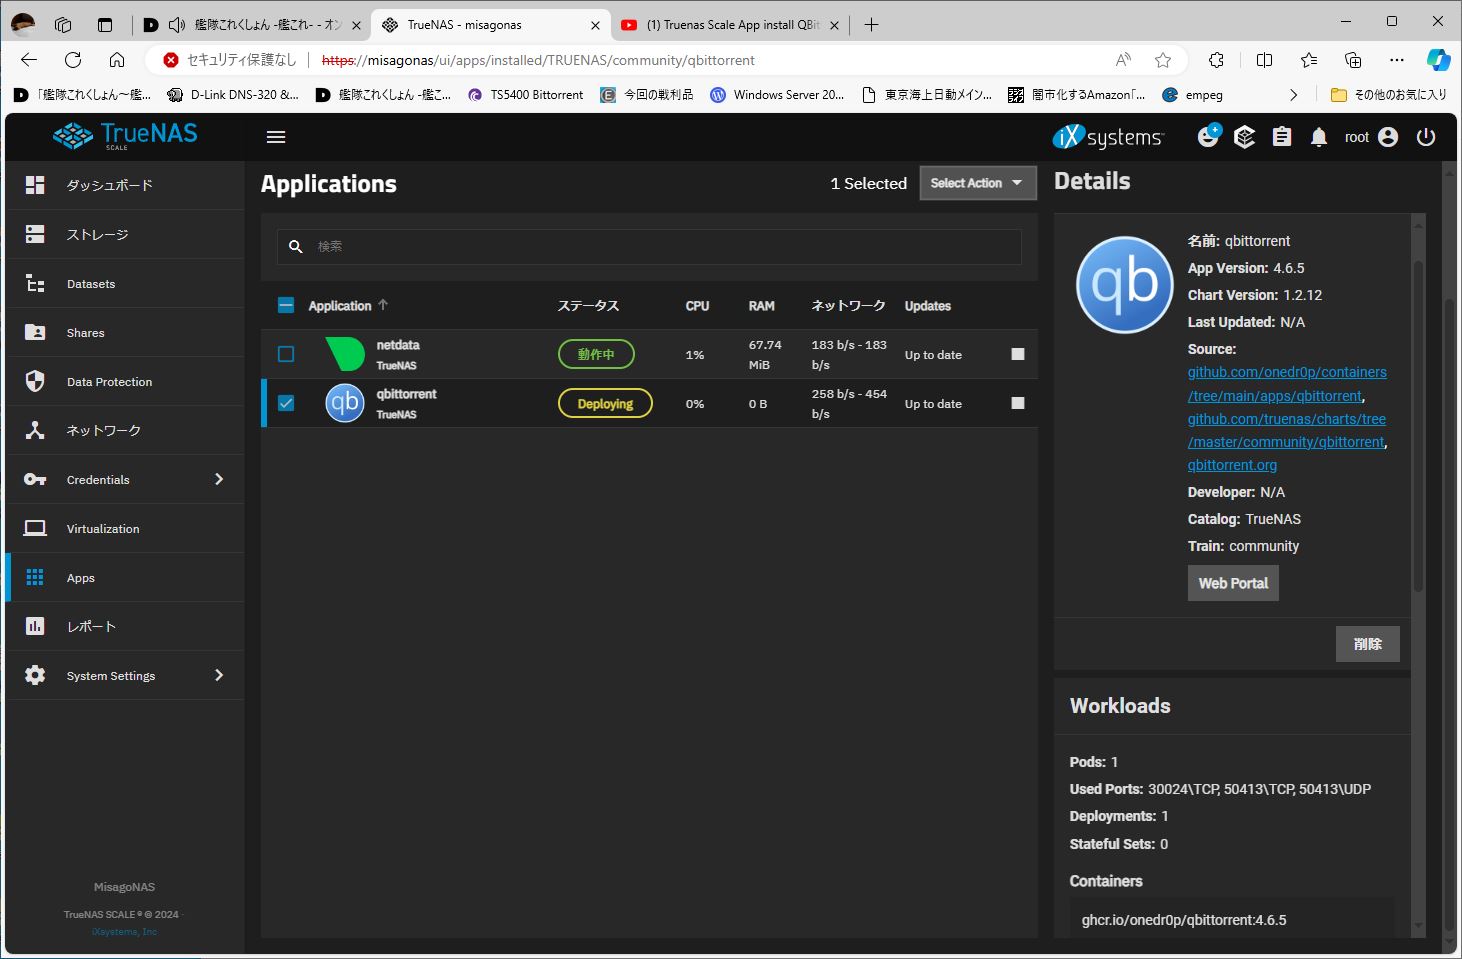Click the System Settings gear icon
This screenshot has width=1462, height=959.
[x=35, y=675]
